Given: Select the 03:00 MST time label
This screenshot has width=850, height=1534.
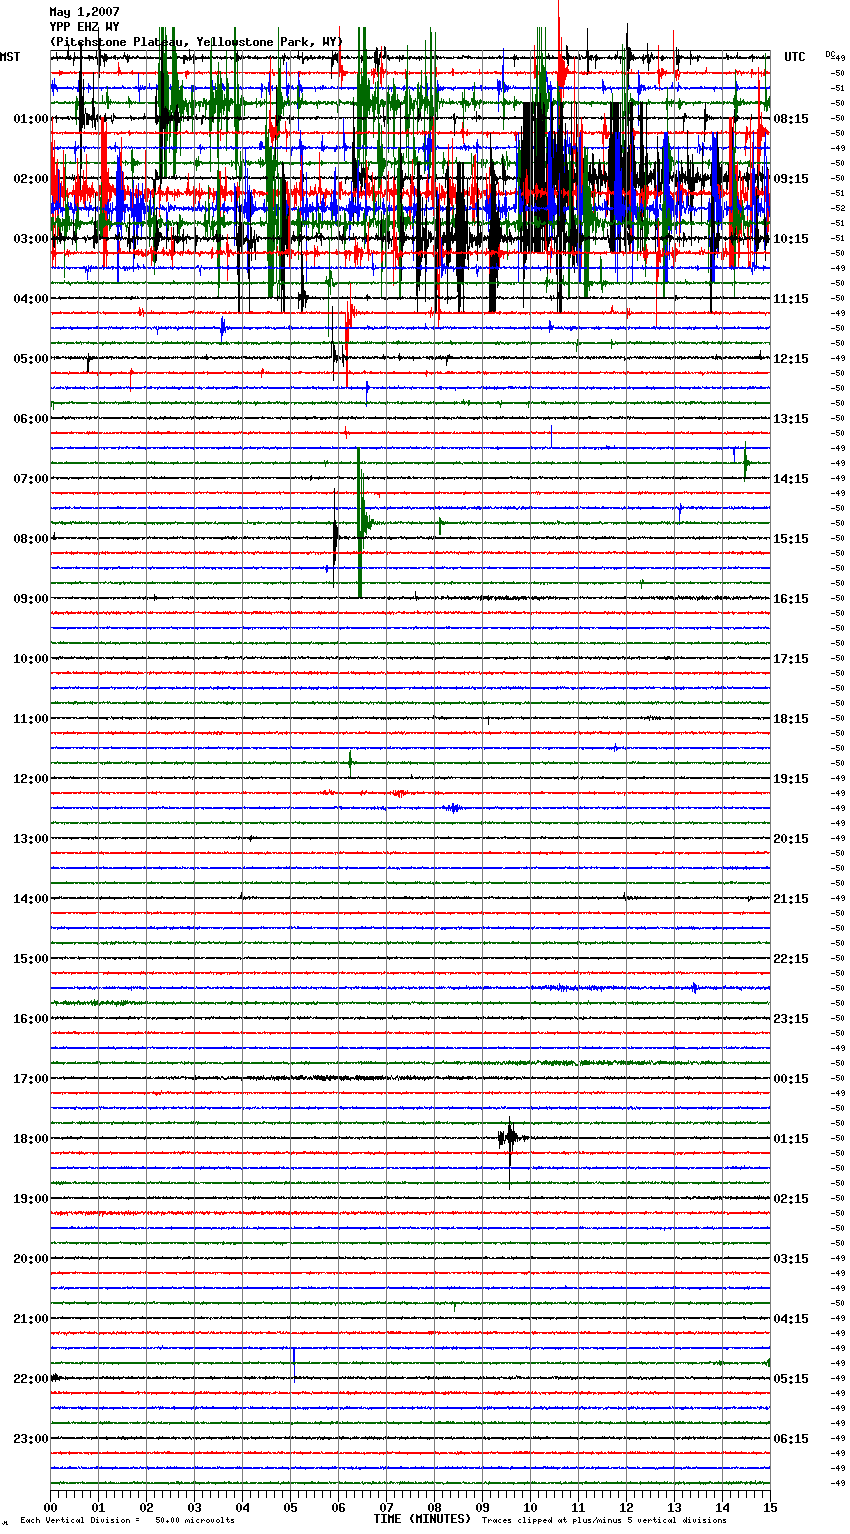Looking at the screenshot, I should pos(31,239).
